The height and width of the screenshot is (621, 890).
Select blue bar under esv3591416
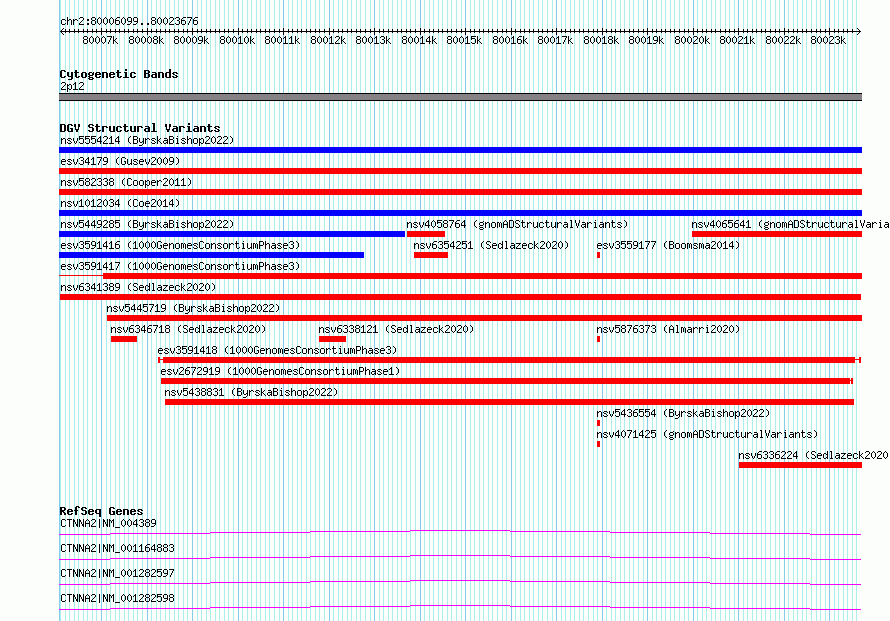coord(211,255)
